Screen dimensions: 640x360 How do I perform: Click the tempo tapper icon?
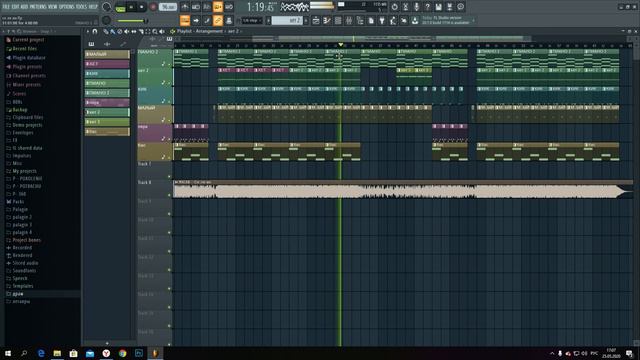pos(393,20)
